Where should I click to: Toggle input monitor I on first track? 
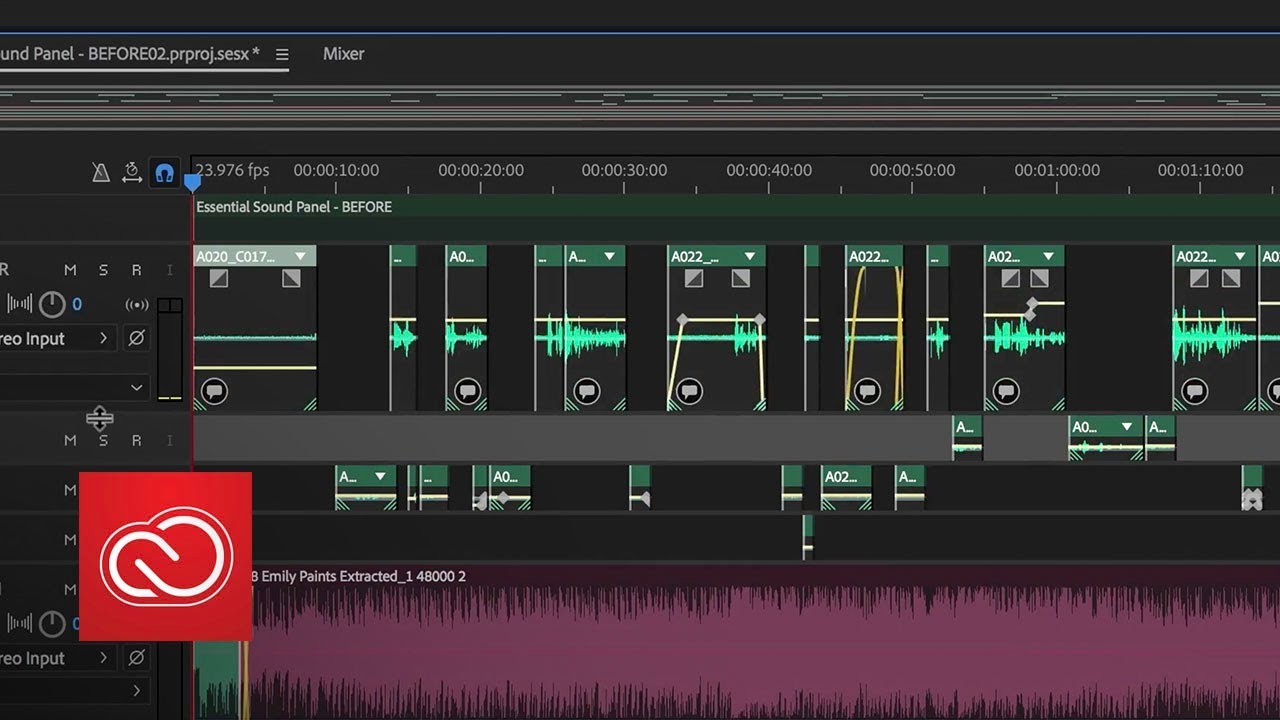[169, 270]
